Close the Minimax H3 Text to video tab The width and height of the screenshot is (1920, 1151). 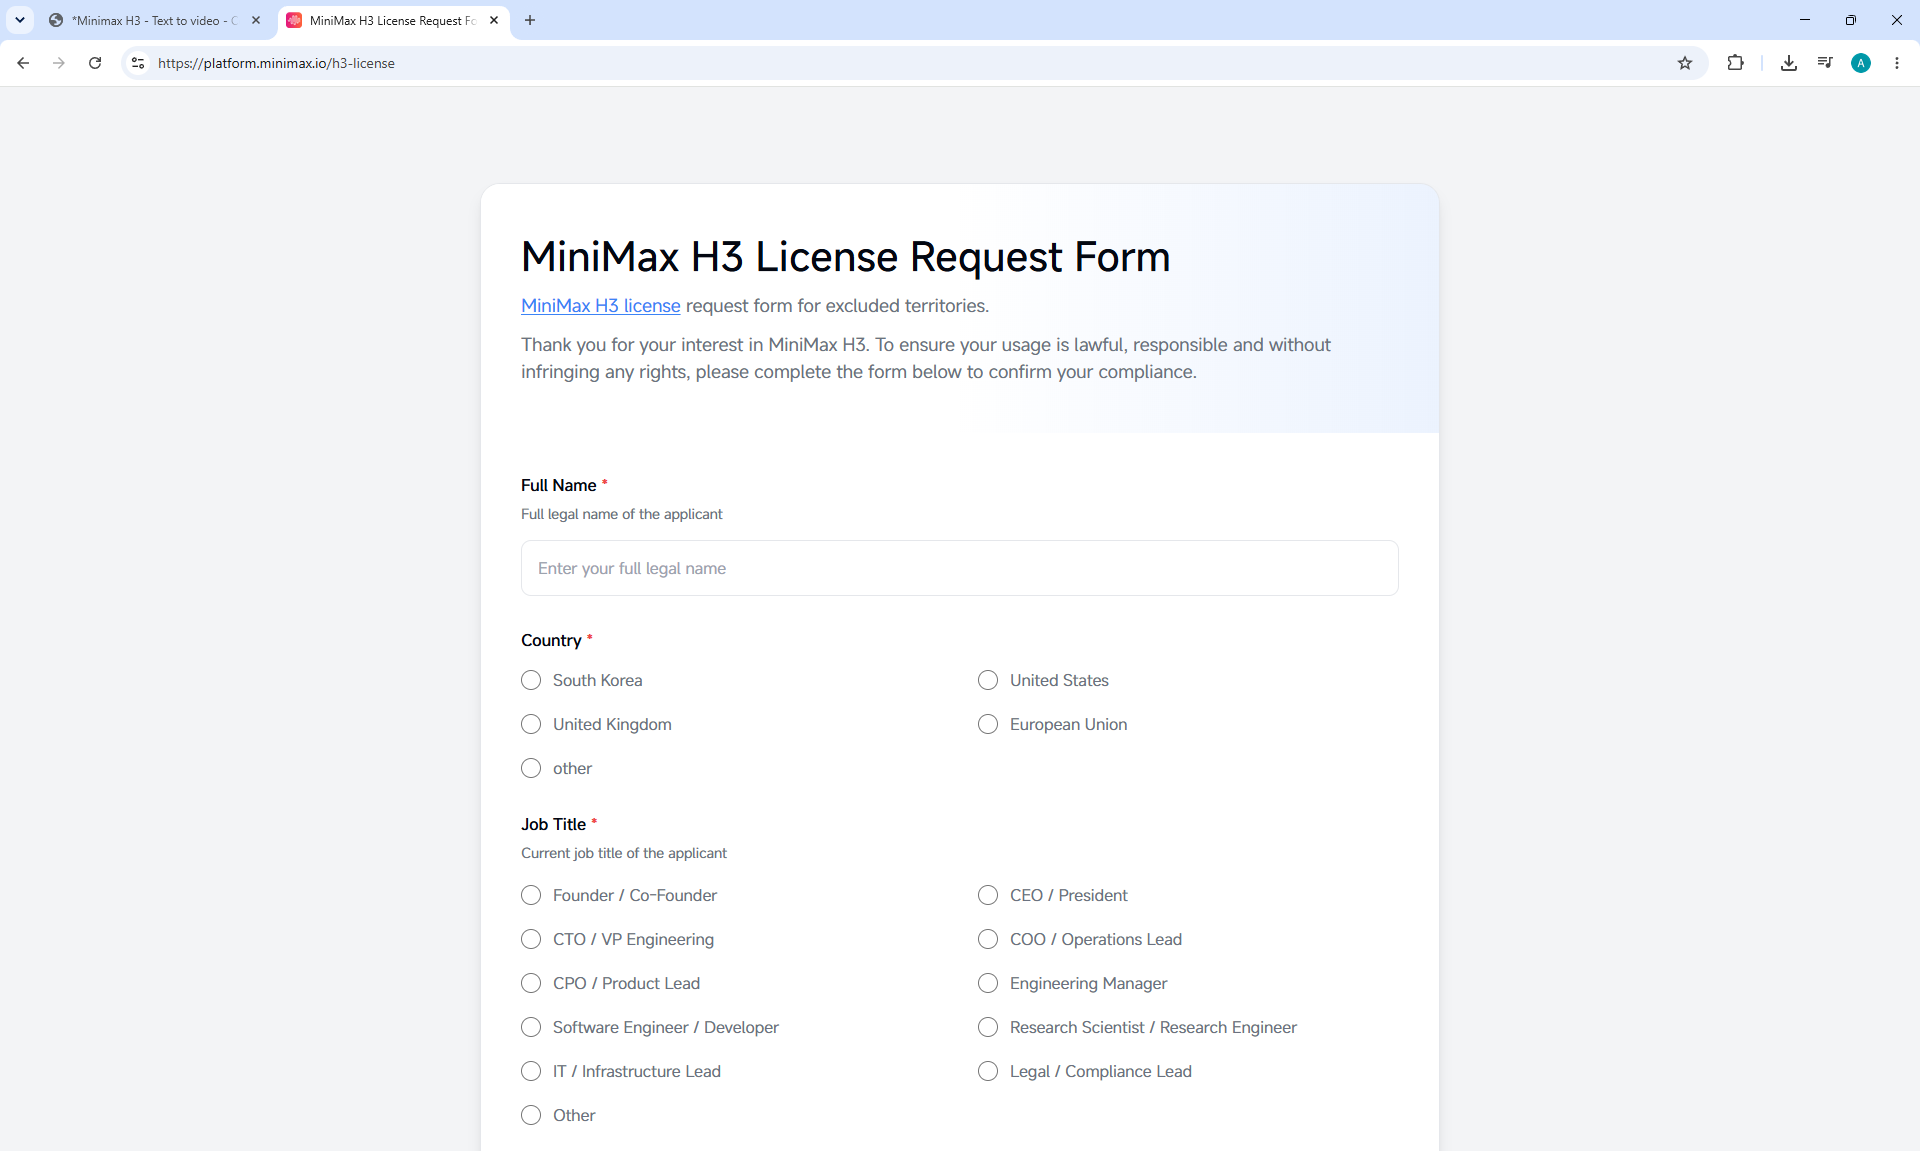pos(256,20)
